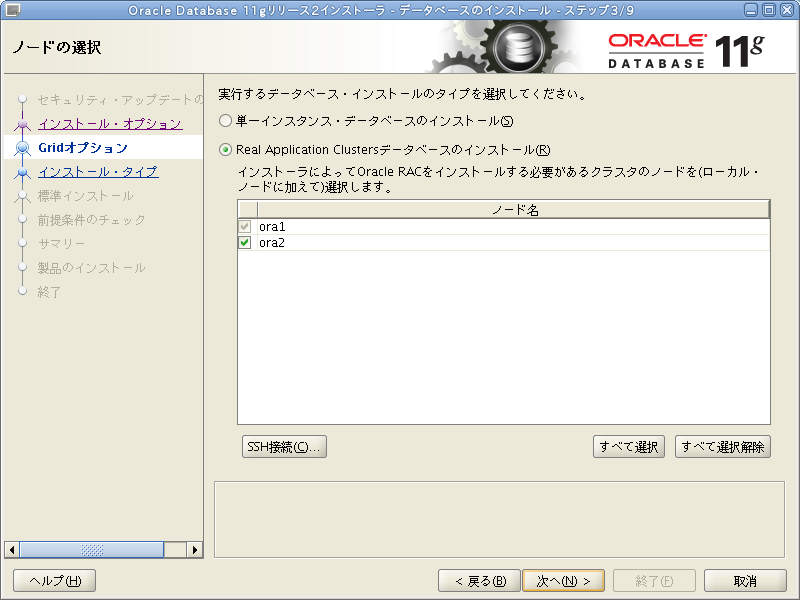Go to インストール・オプション step link

(110, 124)
